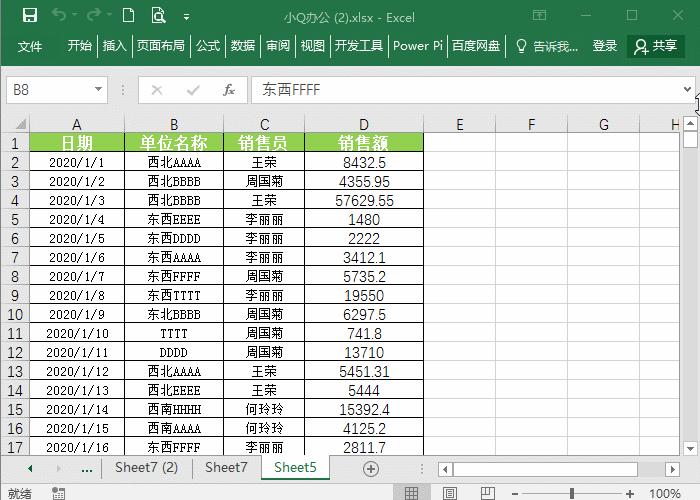
Task: Click the New Sheet plus icon
Action: coord(371,469)
